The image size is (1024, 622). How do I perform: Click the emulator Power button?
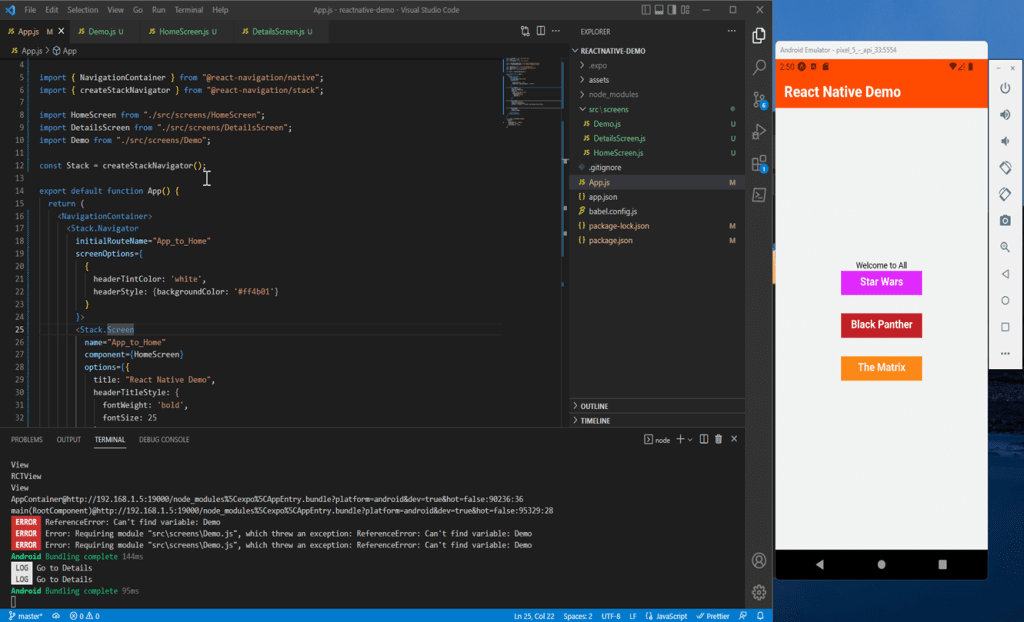[1005, 88]
